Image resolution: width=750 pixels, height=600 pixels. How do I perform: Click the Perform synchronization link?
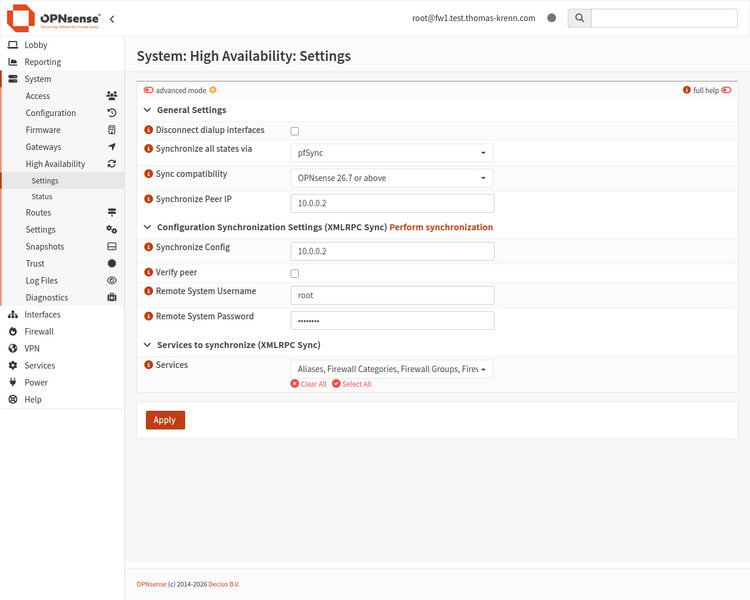tap(441, 227)
